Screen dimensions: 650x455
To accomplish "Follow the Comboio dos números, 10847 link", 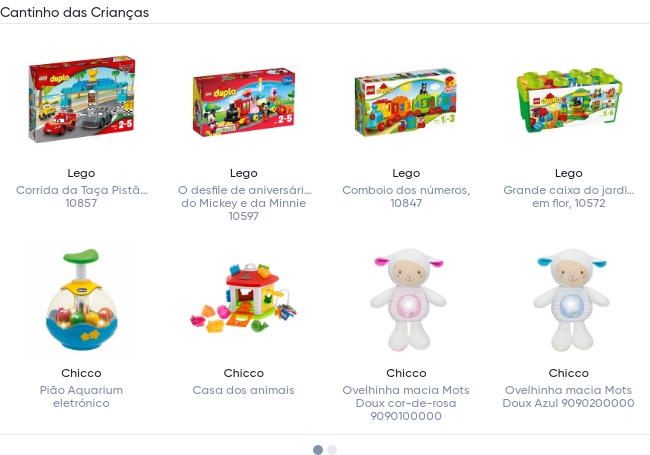I will pyautogui.click(x=406, y=196).
